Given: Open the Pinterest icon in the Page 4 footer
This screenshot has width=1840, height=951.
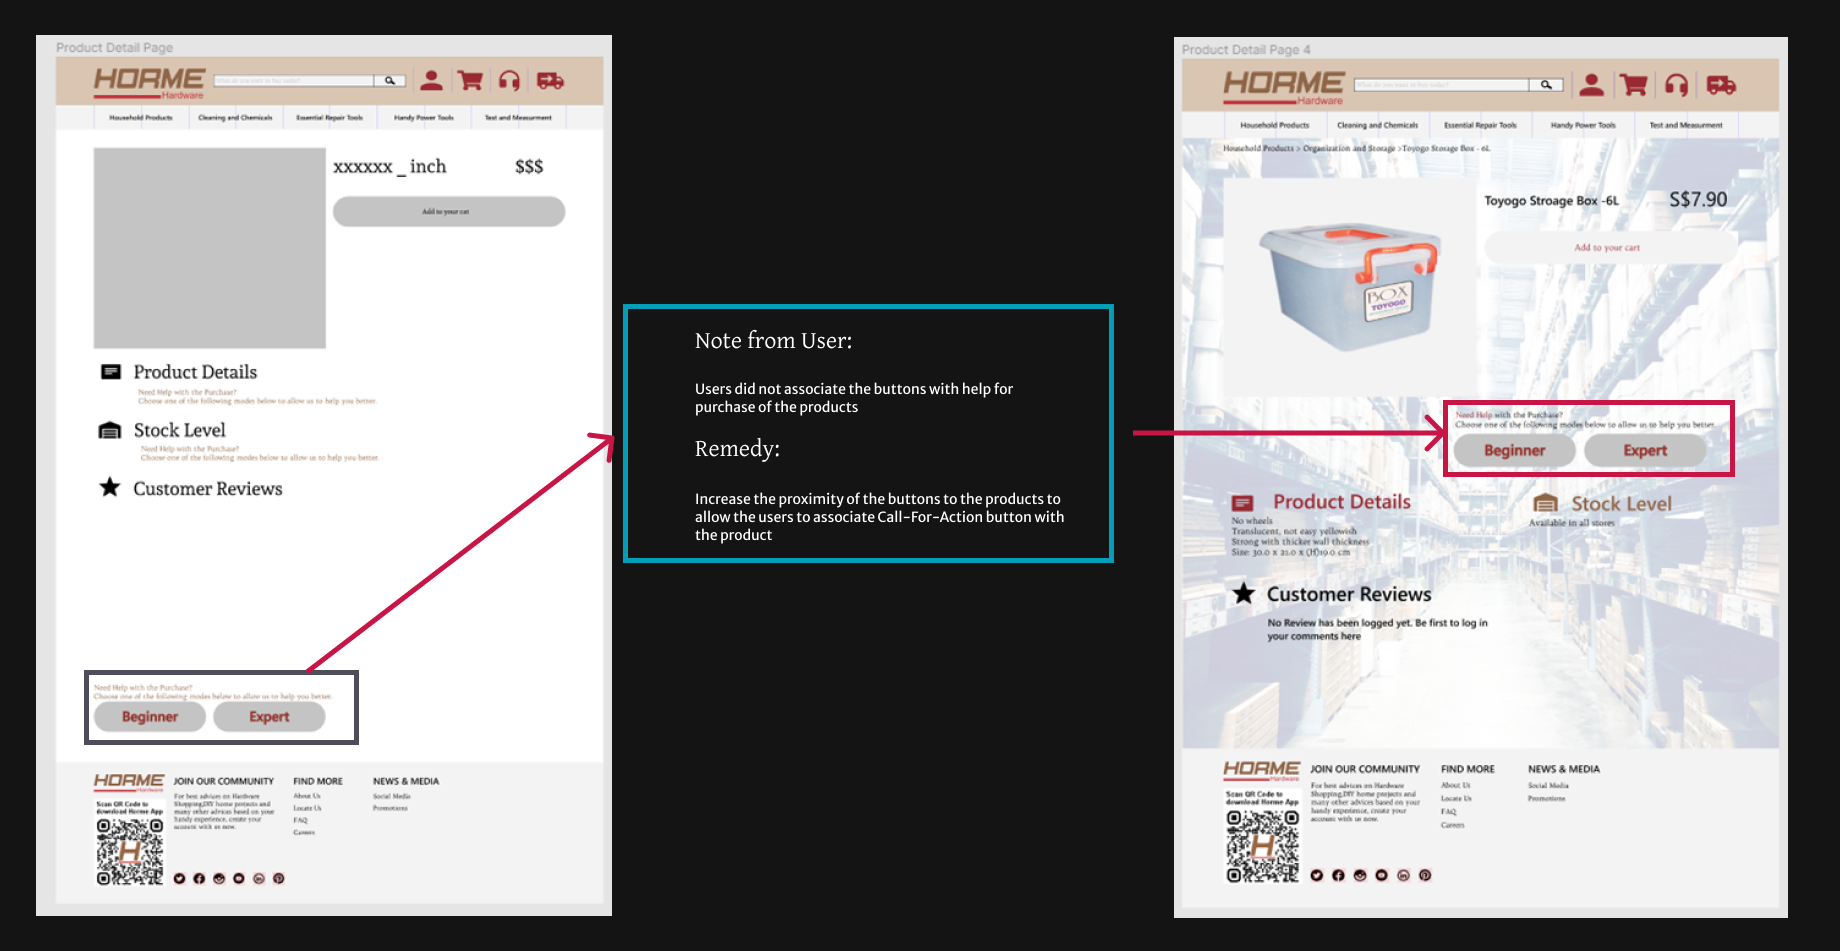Looking at the screenshot, I should [1425, 875].
